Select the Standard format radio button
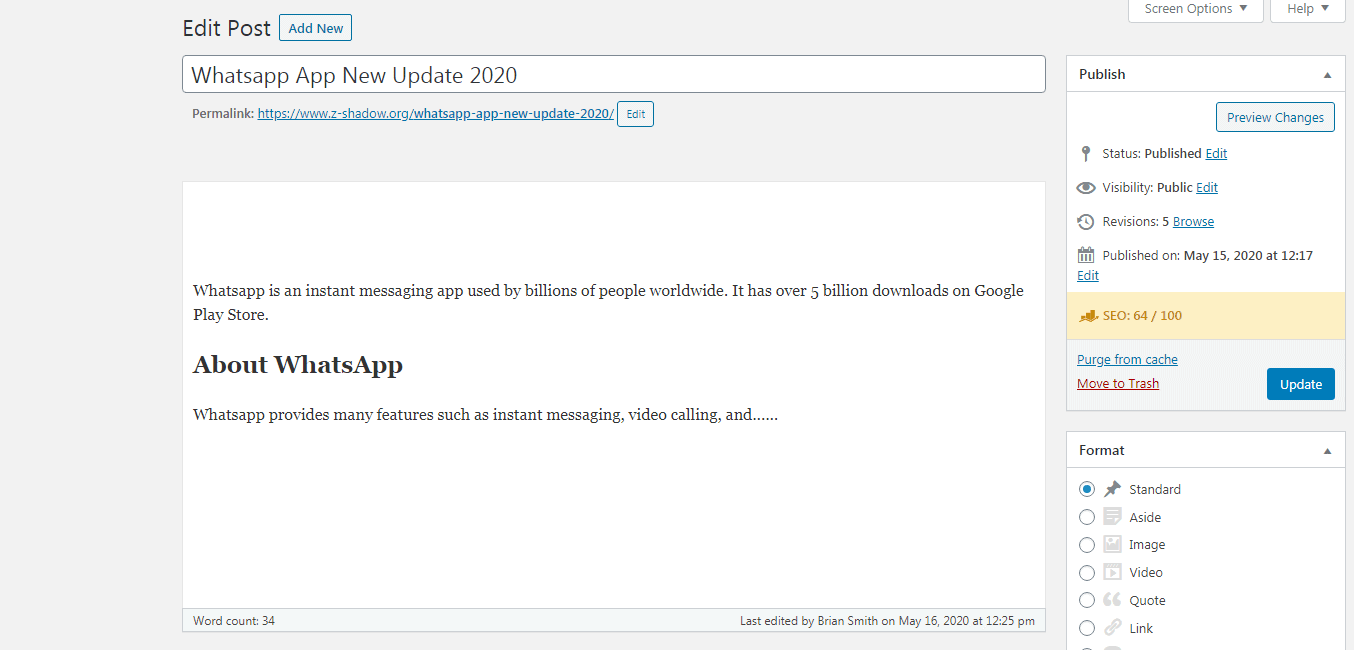The height and width of the screenshot is (650, 1354). 1087,489
